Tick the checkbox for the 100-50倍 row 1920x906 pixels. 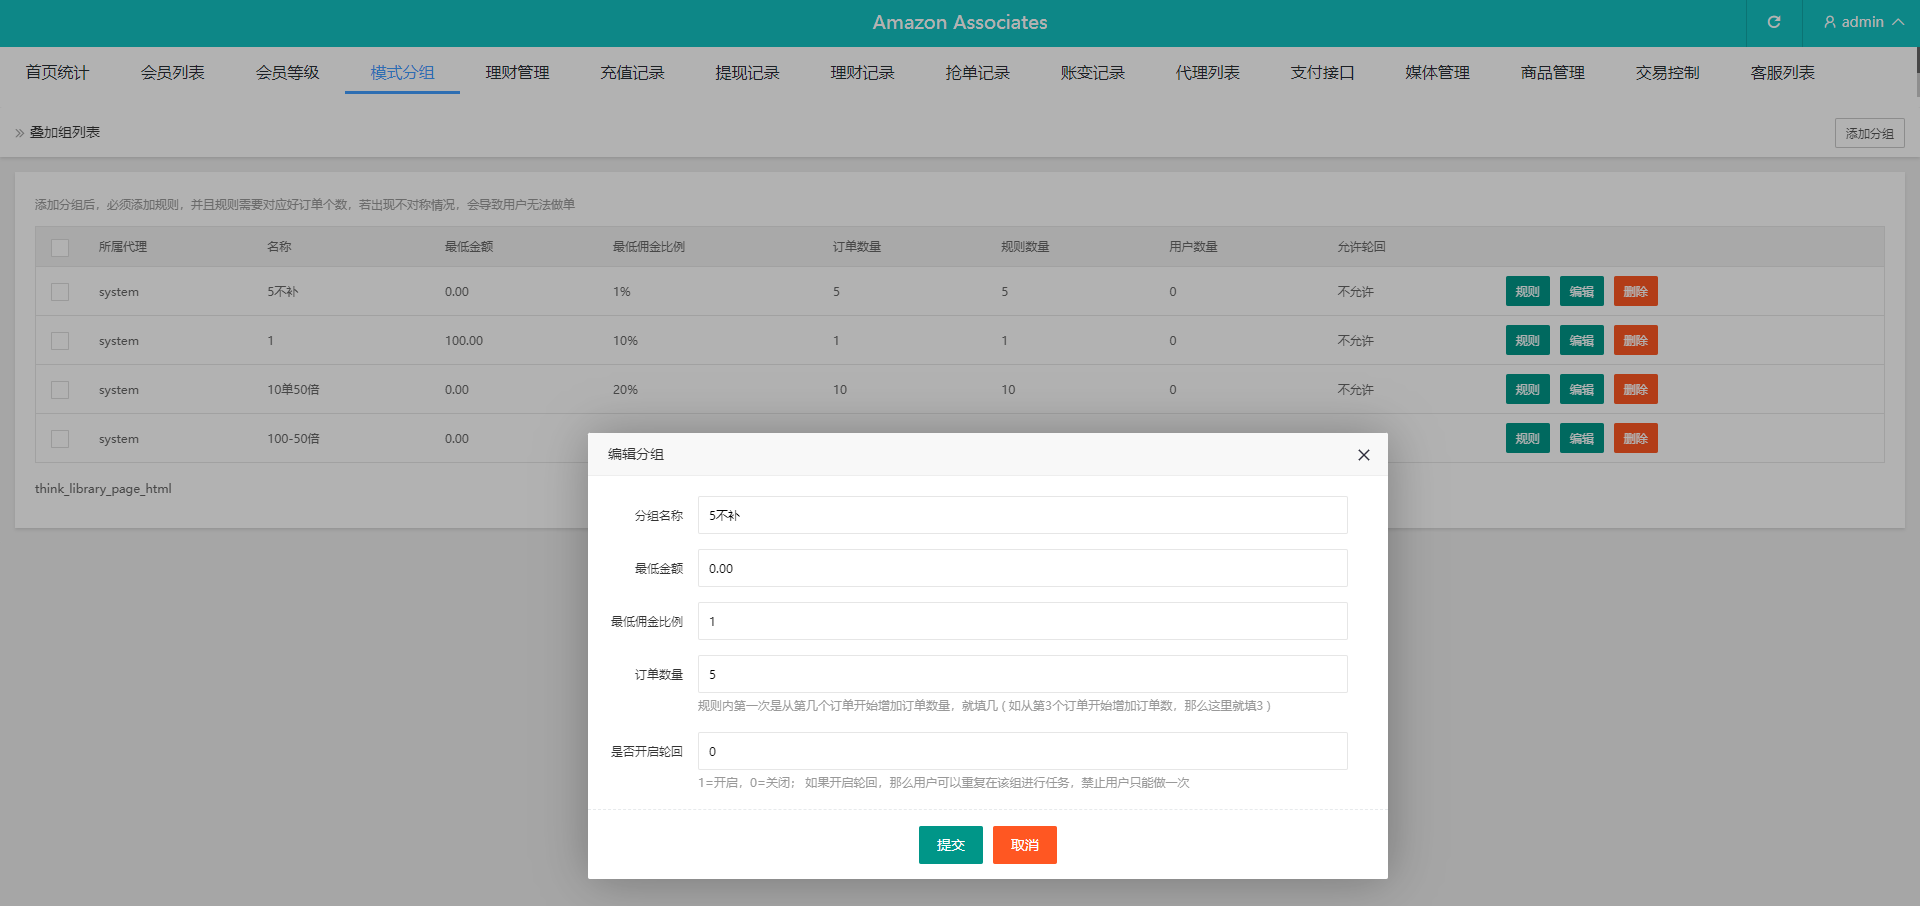tap(60, 439)
